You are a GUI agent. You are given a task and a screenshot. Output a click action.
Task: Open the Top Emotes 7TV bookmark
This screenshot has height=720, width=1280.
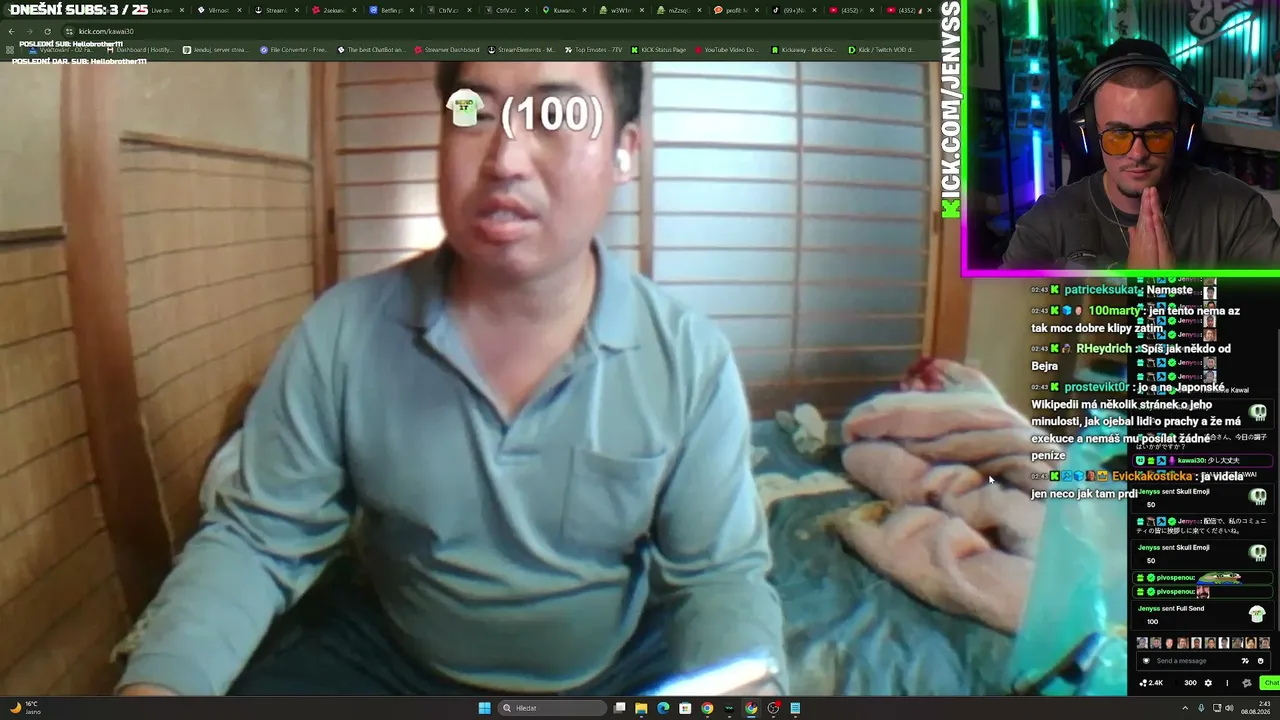(x=594, y=50)
